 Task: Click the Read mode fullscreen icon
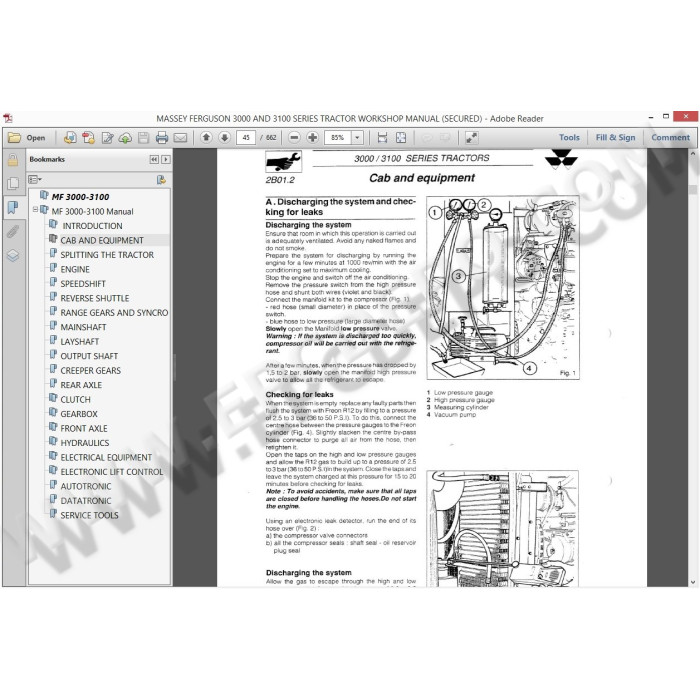471,138
